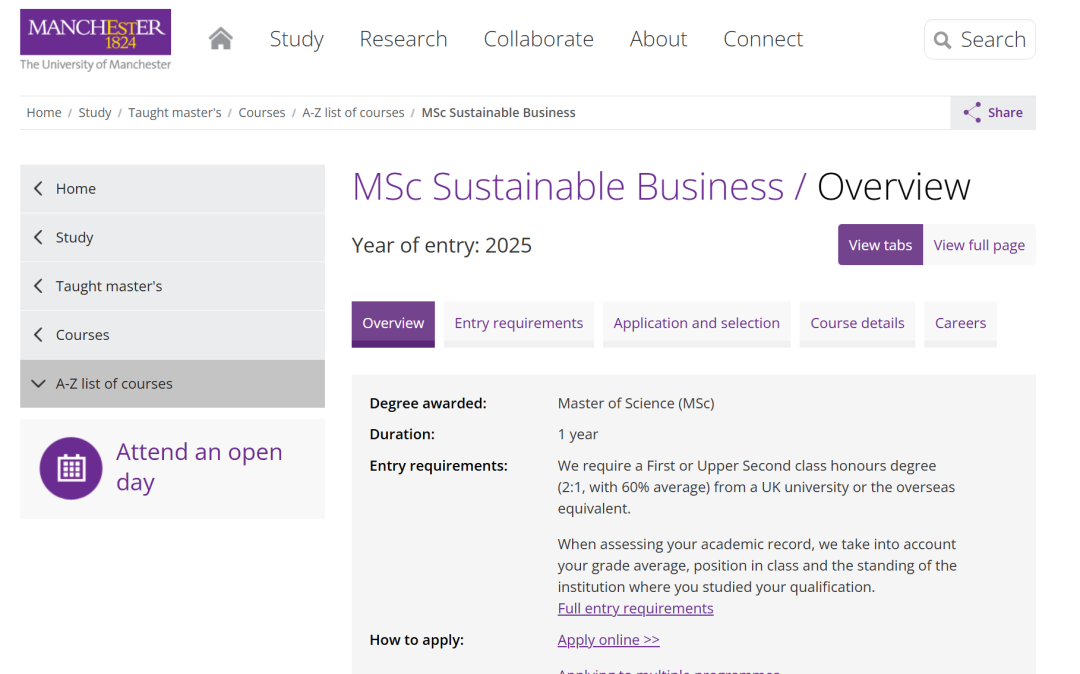Viewport: 1080px width, 674px height.
Task: Switch to Application and selection tab
Action: (x=696, y=324)
